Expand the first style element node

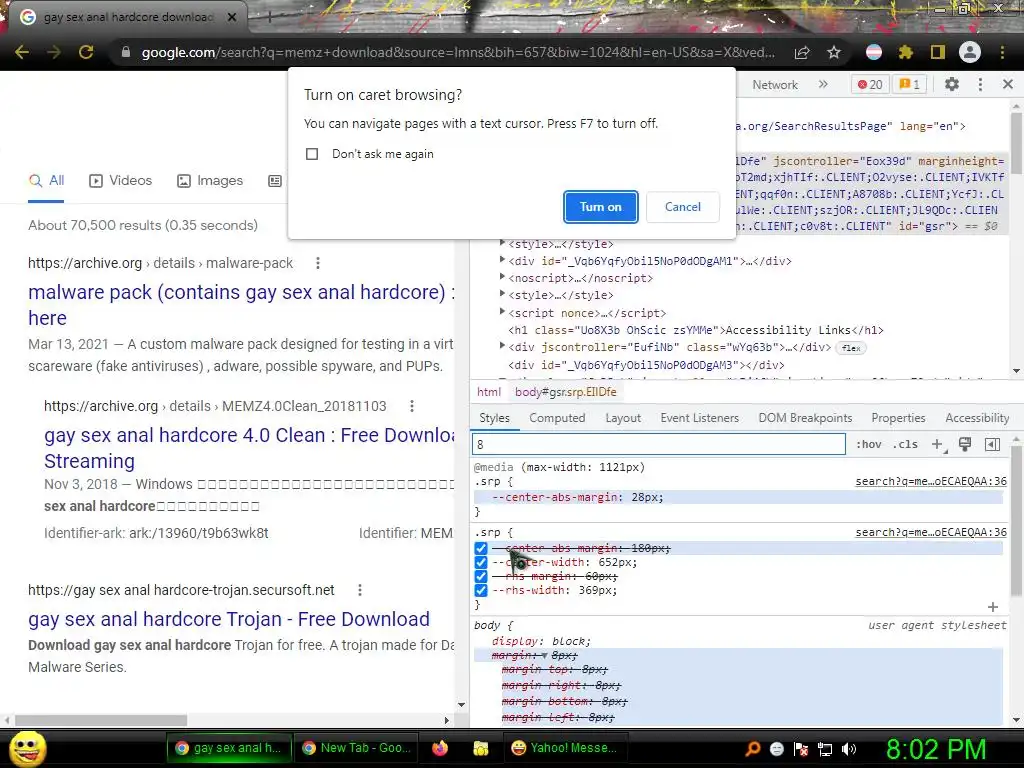coord(502,243)
